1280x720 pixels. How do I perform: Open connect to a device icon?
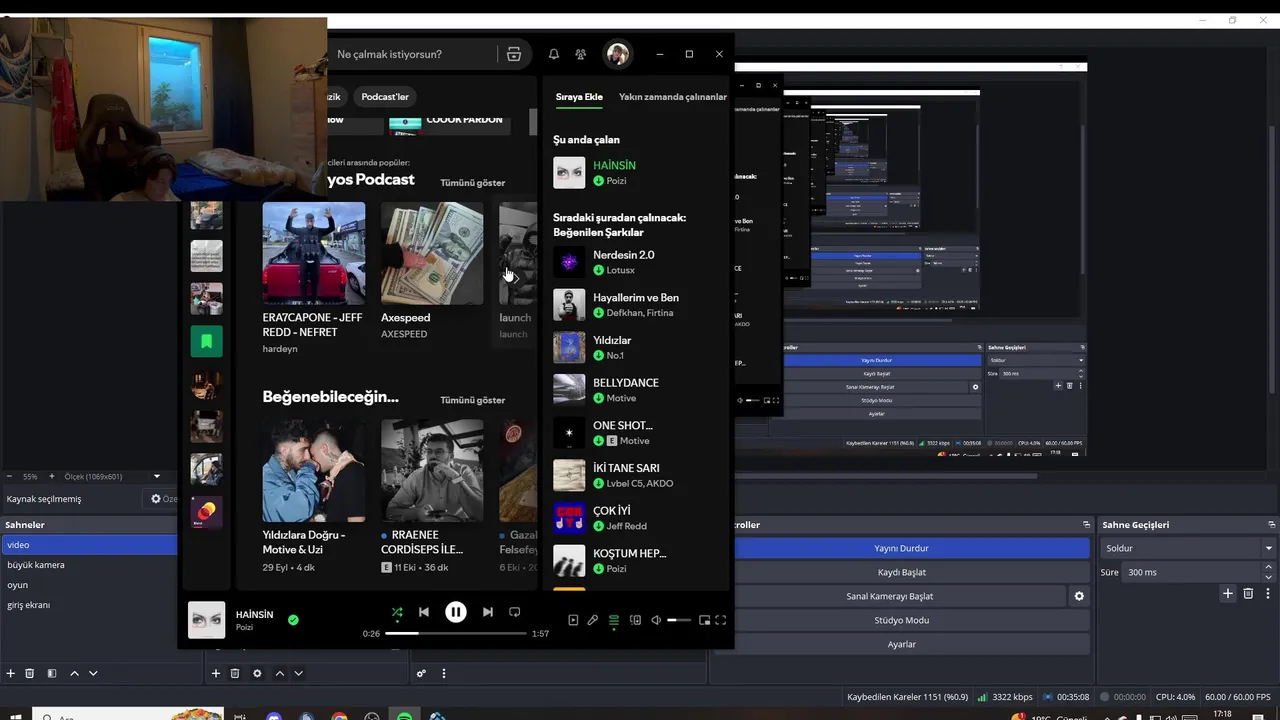[x=635, y=620]
